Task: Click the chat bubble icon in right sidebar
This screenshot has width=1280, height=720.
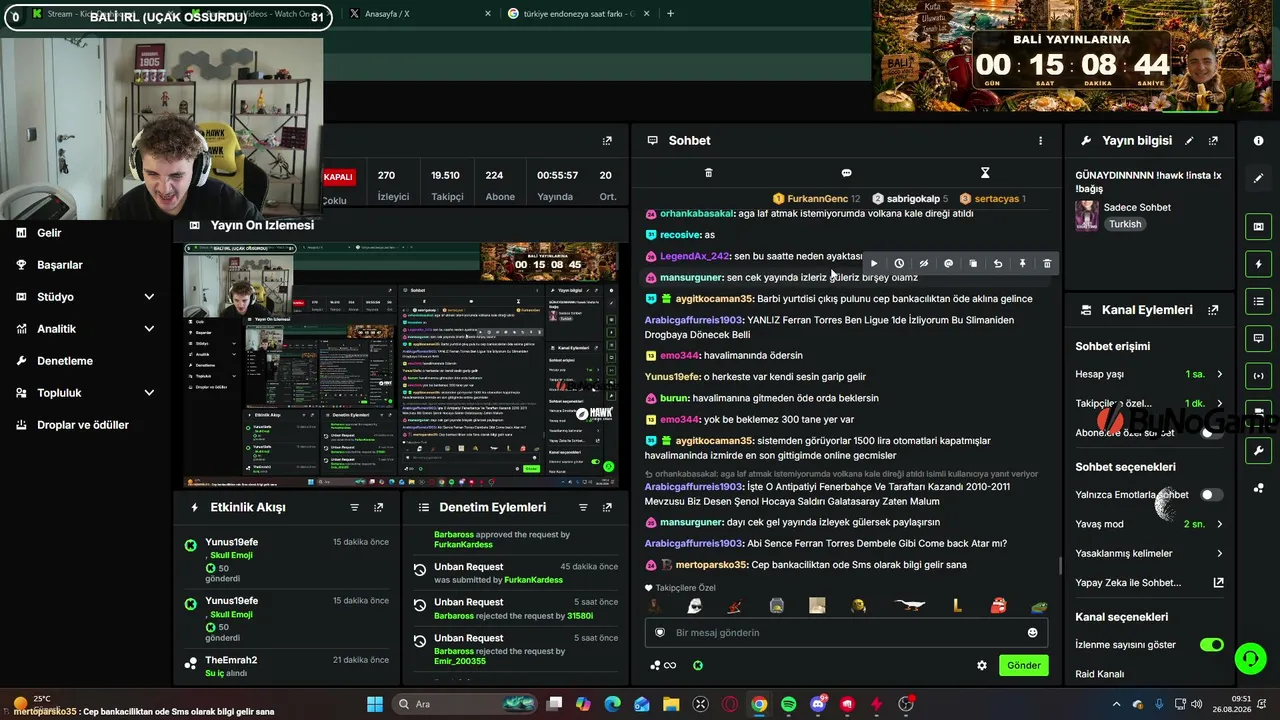Action: (1258, 338)
